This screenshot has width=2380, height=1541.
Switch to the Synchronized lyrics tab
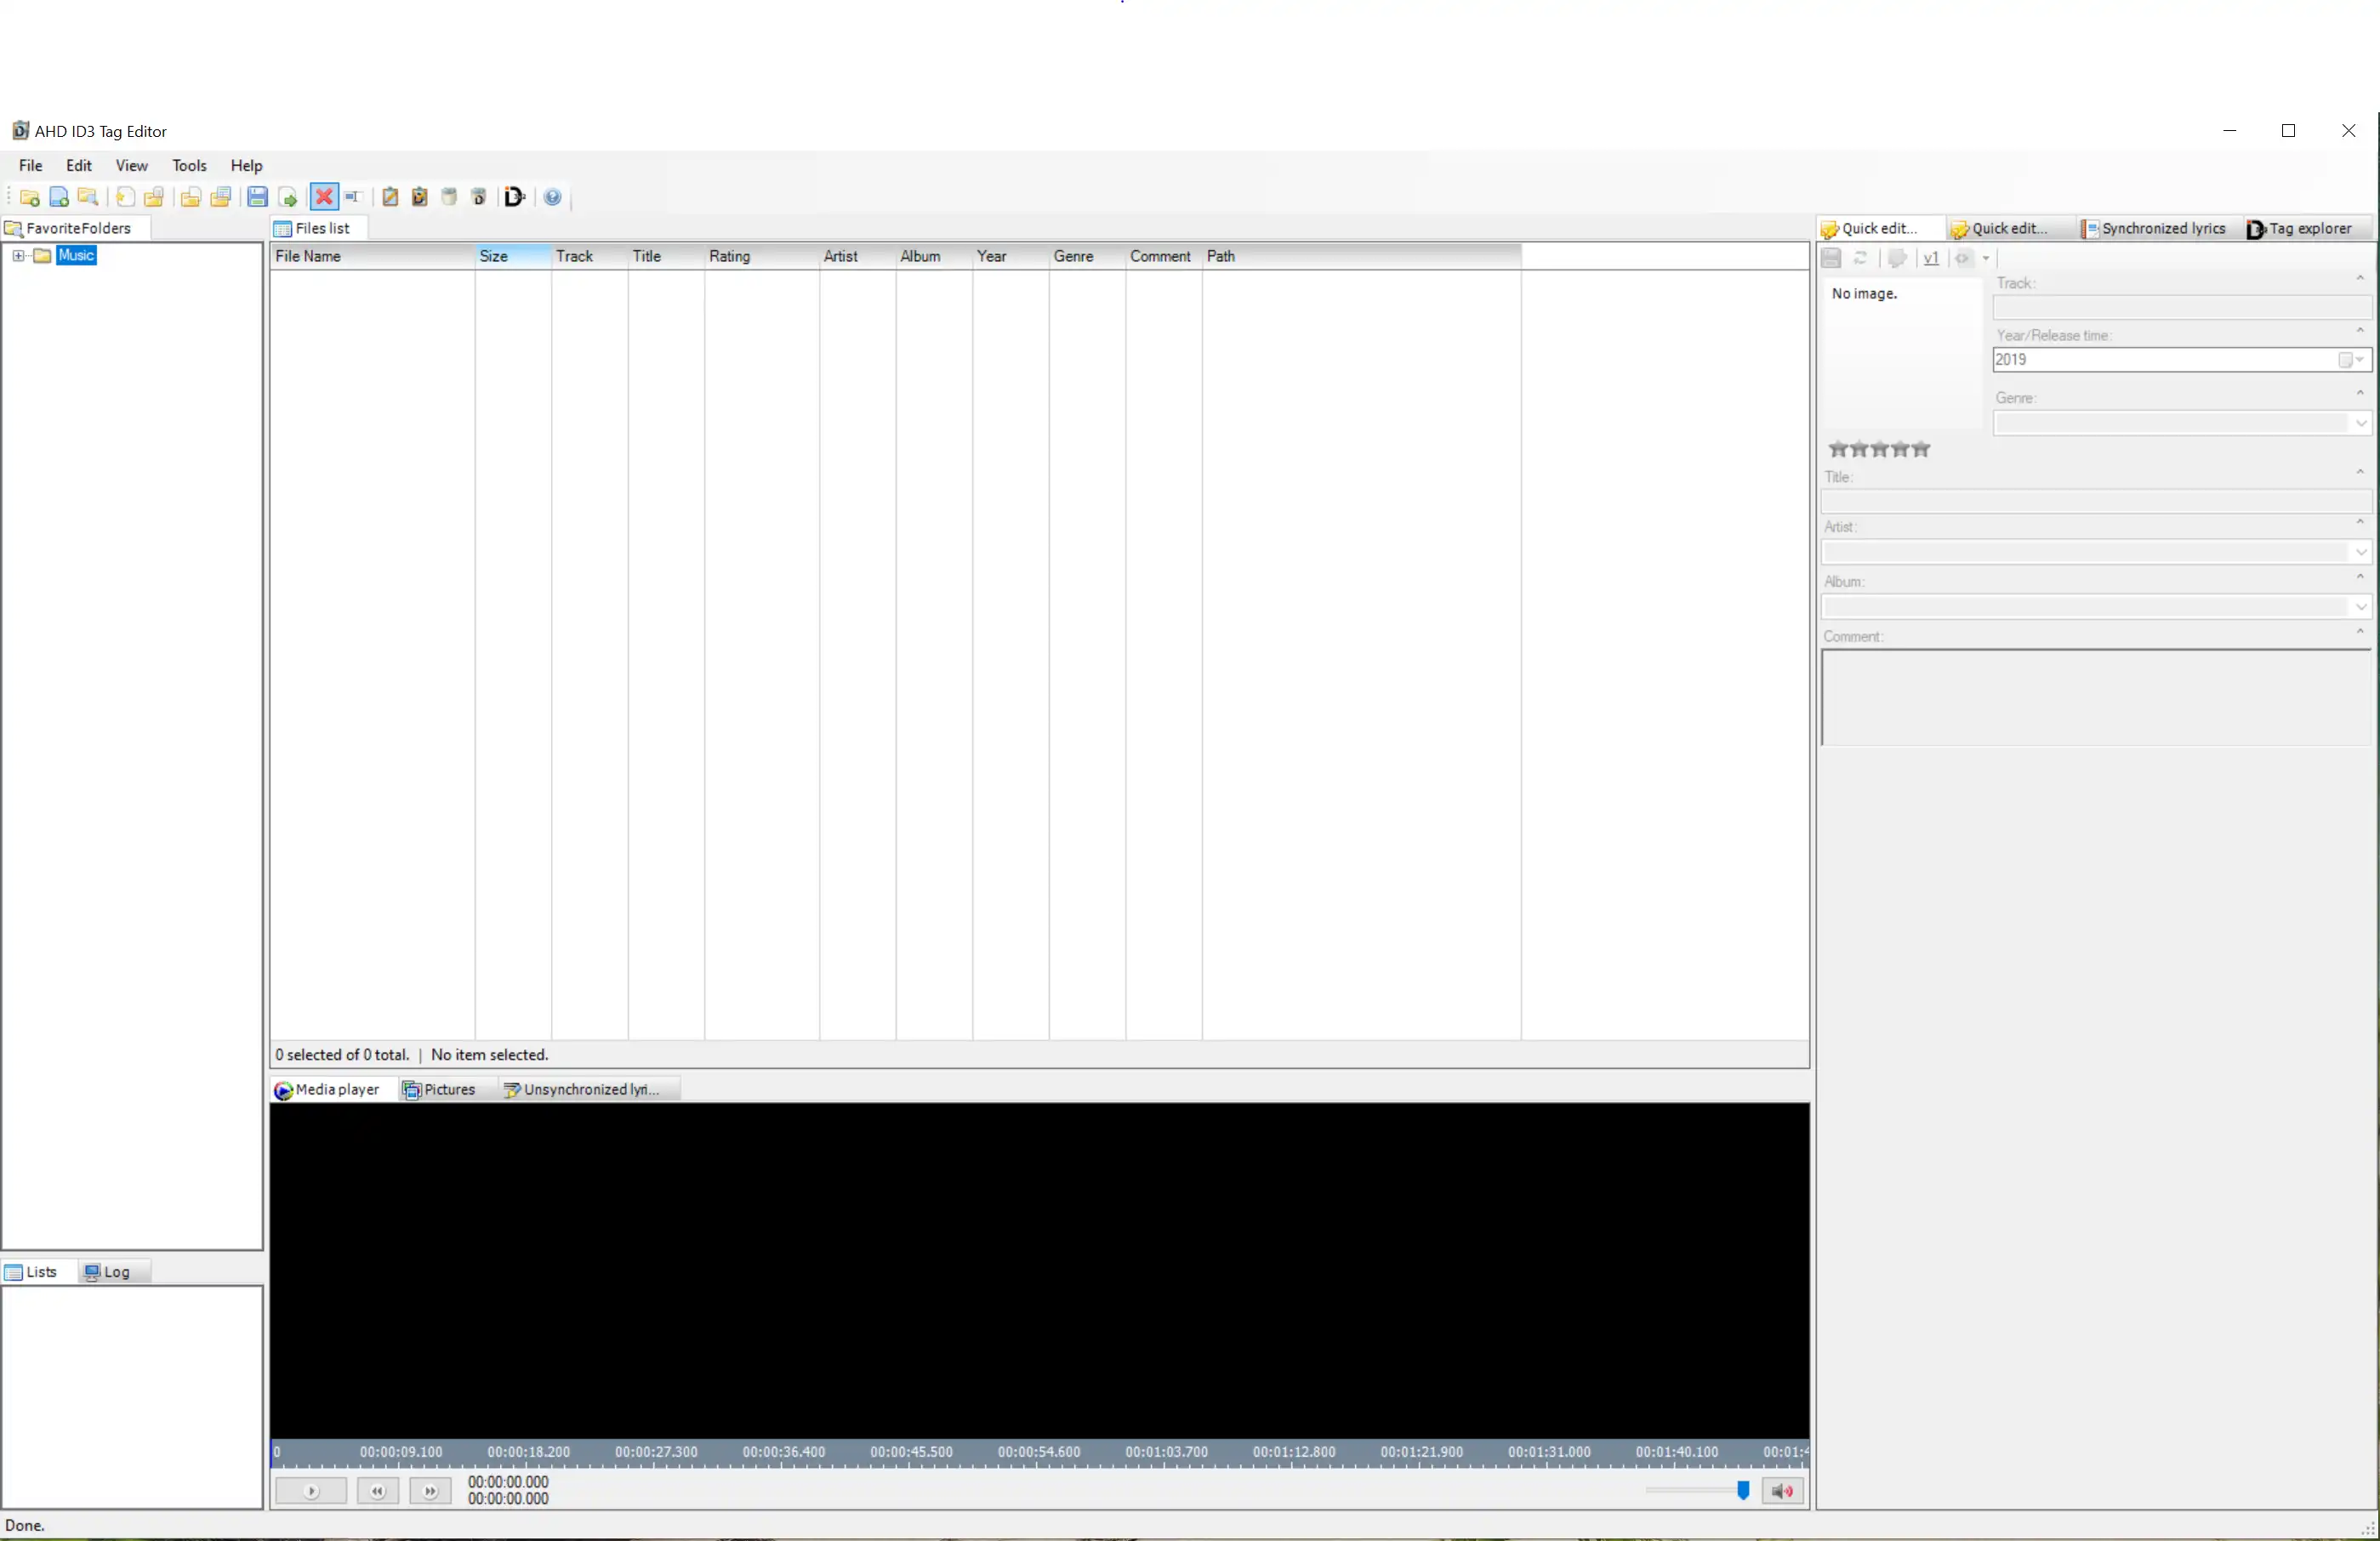click(2153, 229)
